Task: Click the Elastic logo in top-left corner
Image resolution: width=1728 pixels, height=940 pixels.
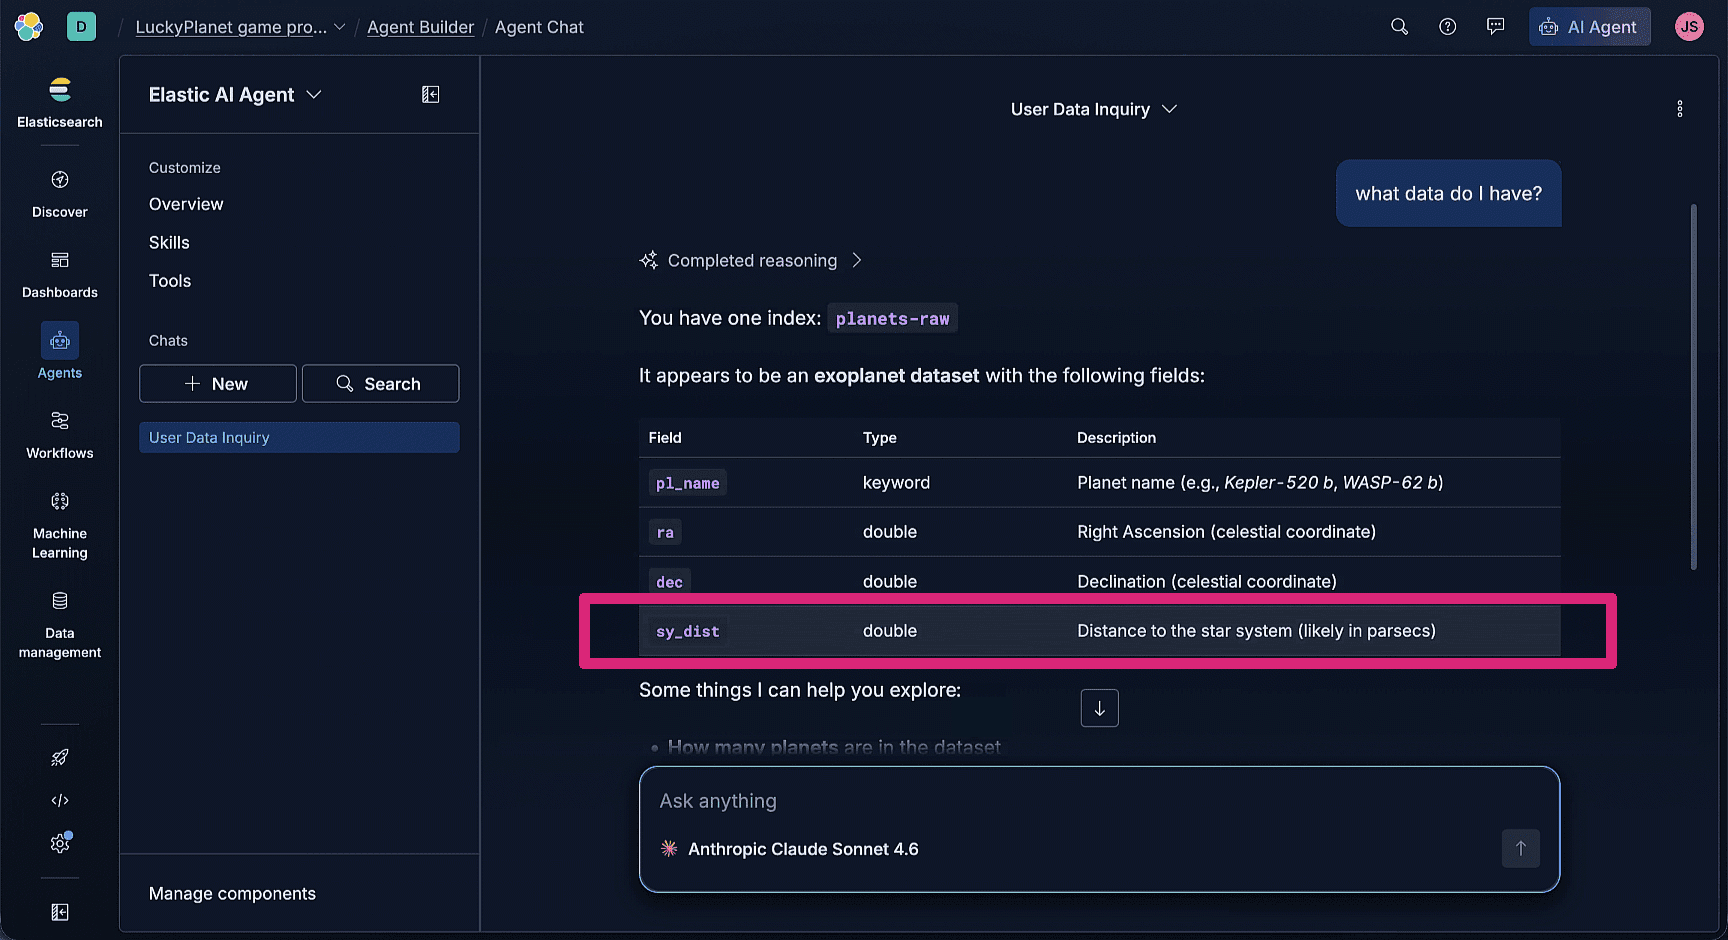Action: 29,27
